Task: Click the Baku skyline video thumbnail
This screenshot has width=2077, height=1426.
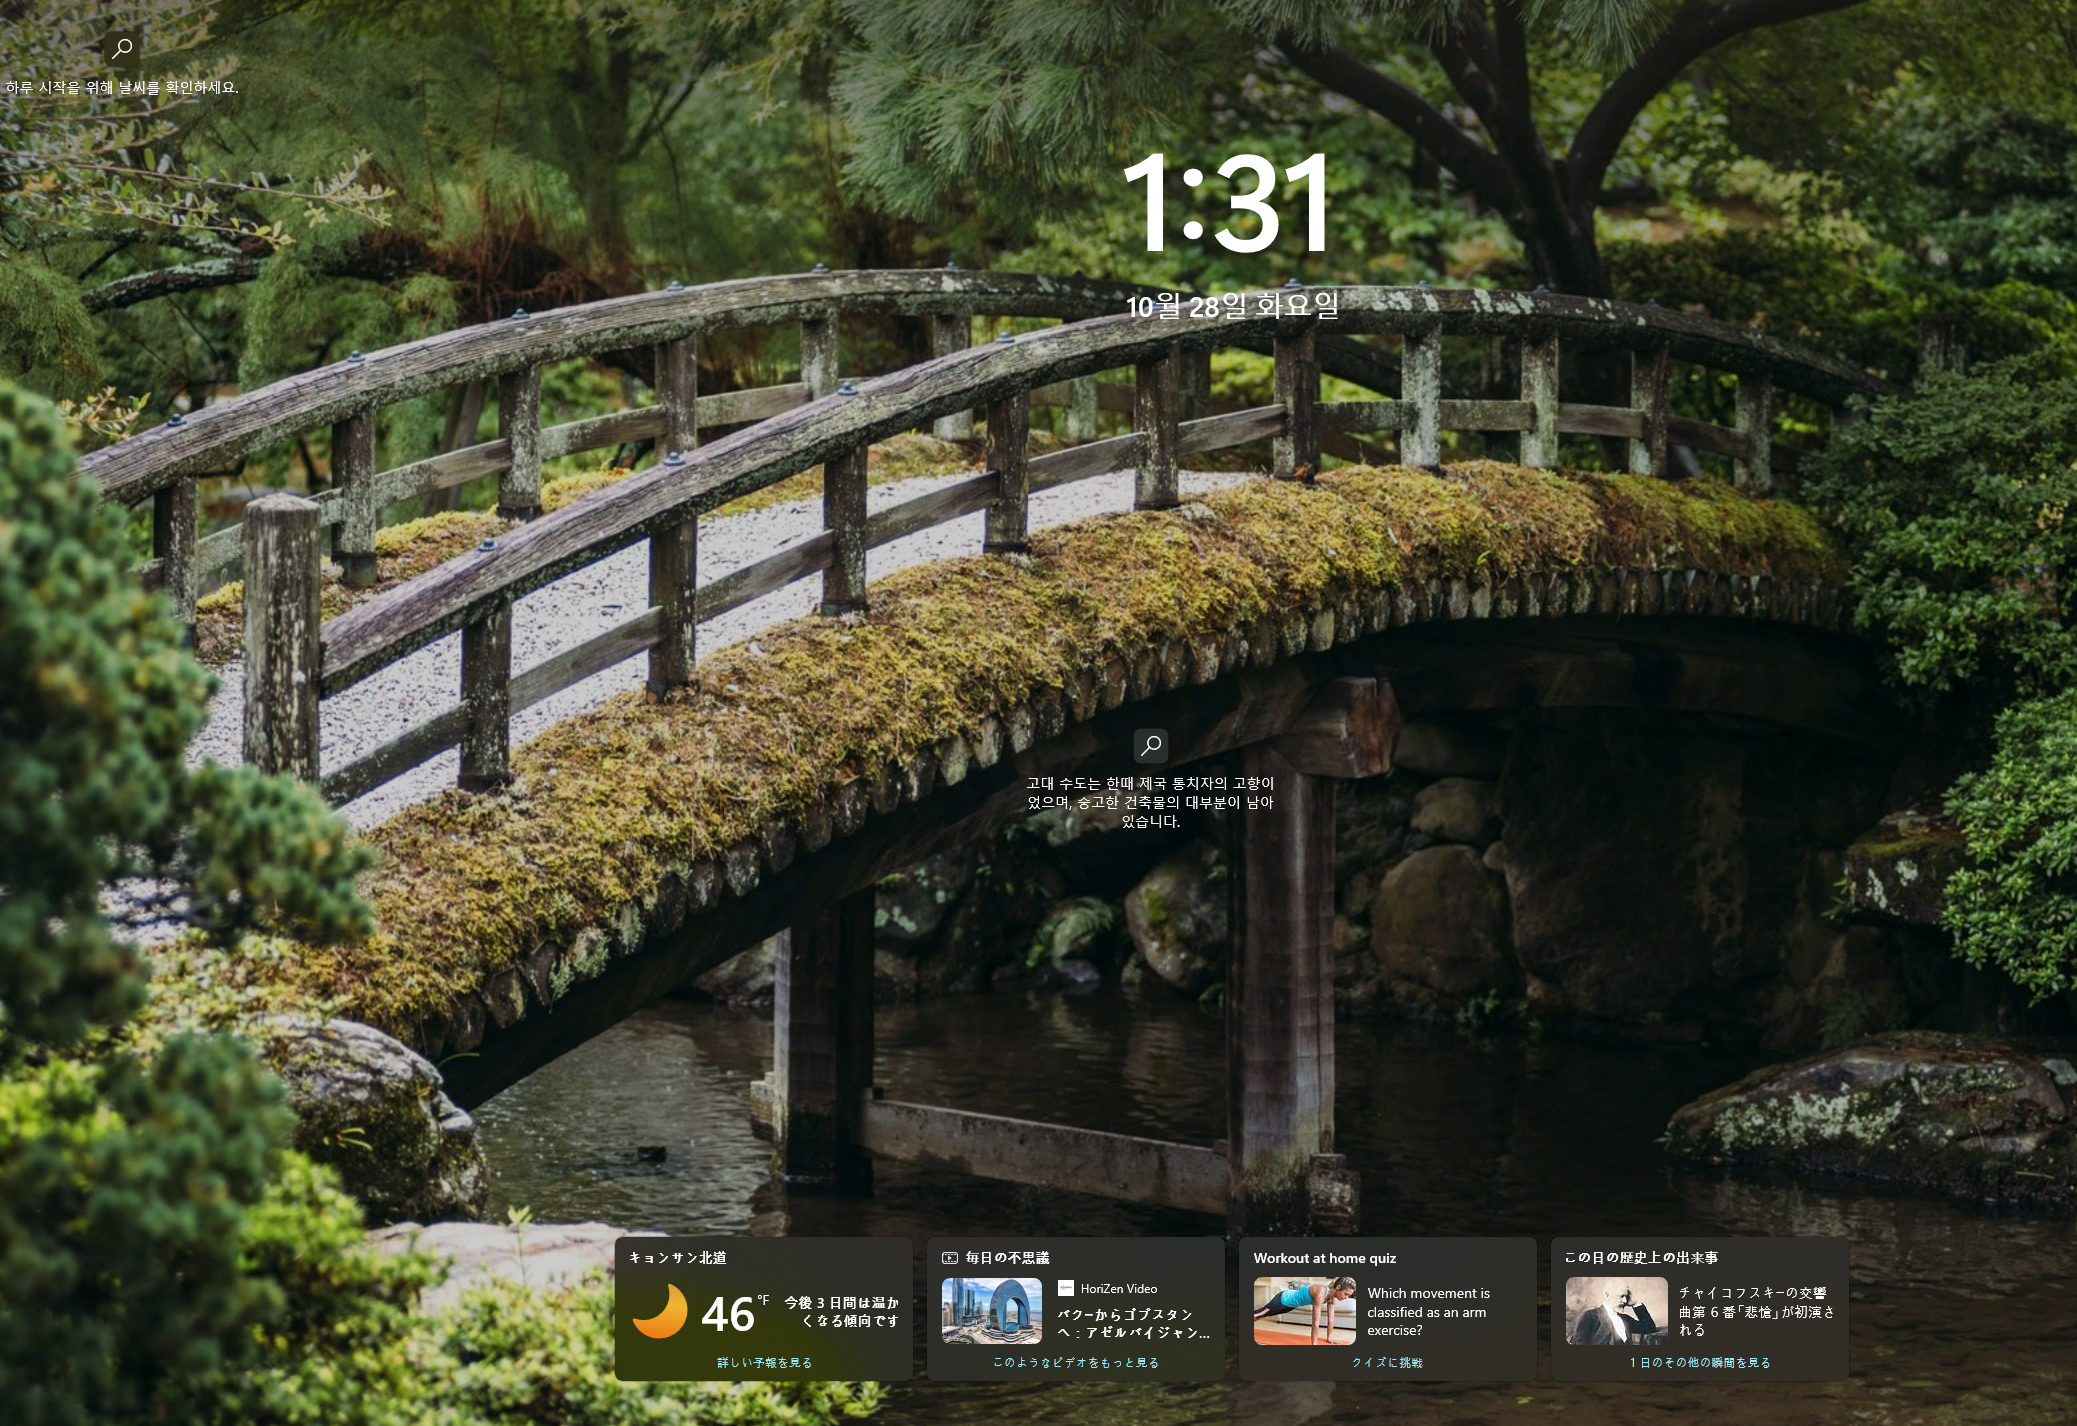Action: point(991,1311)
